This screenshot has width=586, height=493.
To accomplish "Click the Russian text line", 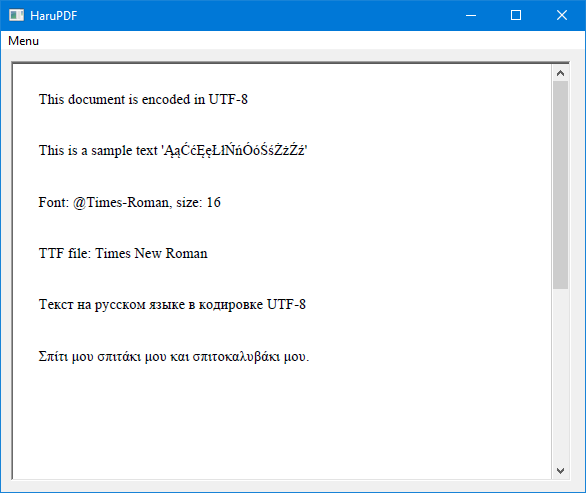I will [x=172, y=305].
